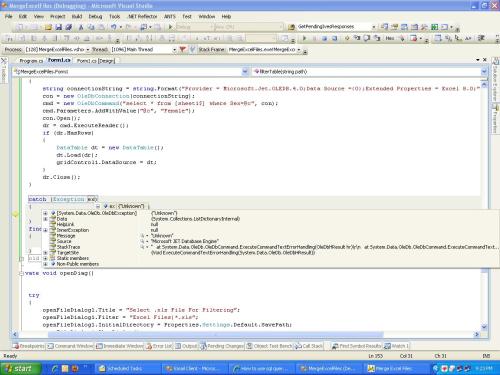Click the Windows Start button
Image resolution: width=500 pixels, height=375 pixels.
[x=21, y=368]
